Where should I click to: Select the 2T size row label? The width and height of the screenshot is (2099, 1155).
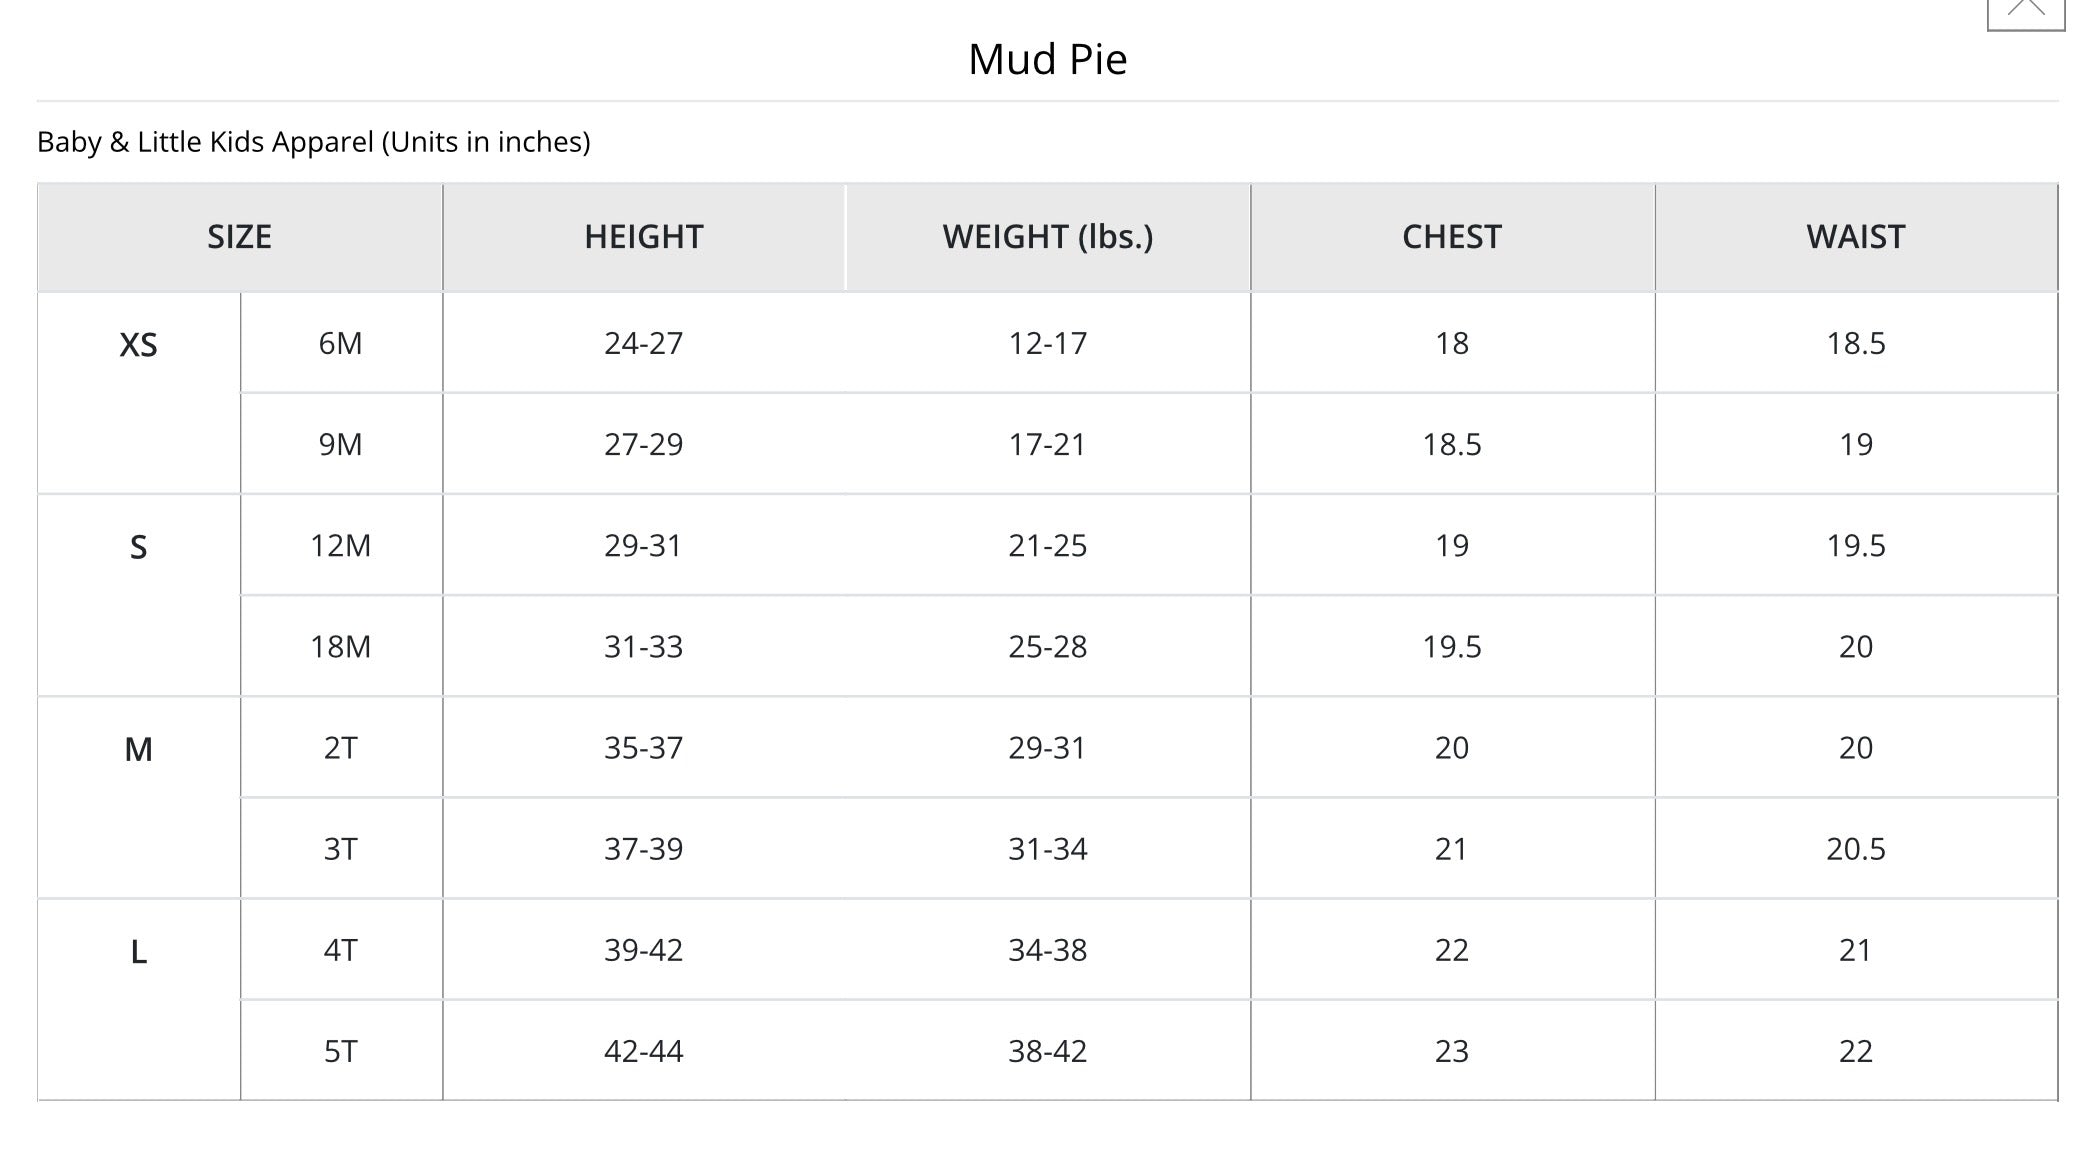point(340,747)
